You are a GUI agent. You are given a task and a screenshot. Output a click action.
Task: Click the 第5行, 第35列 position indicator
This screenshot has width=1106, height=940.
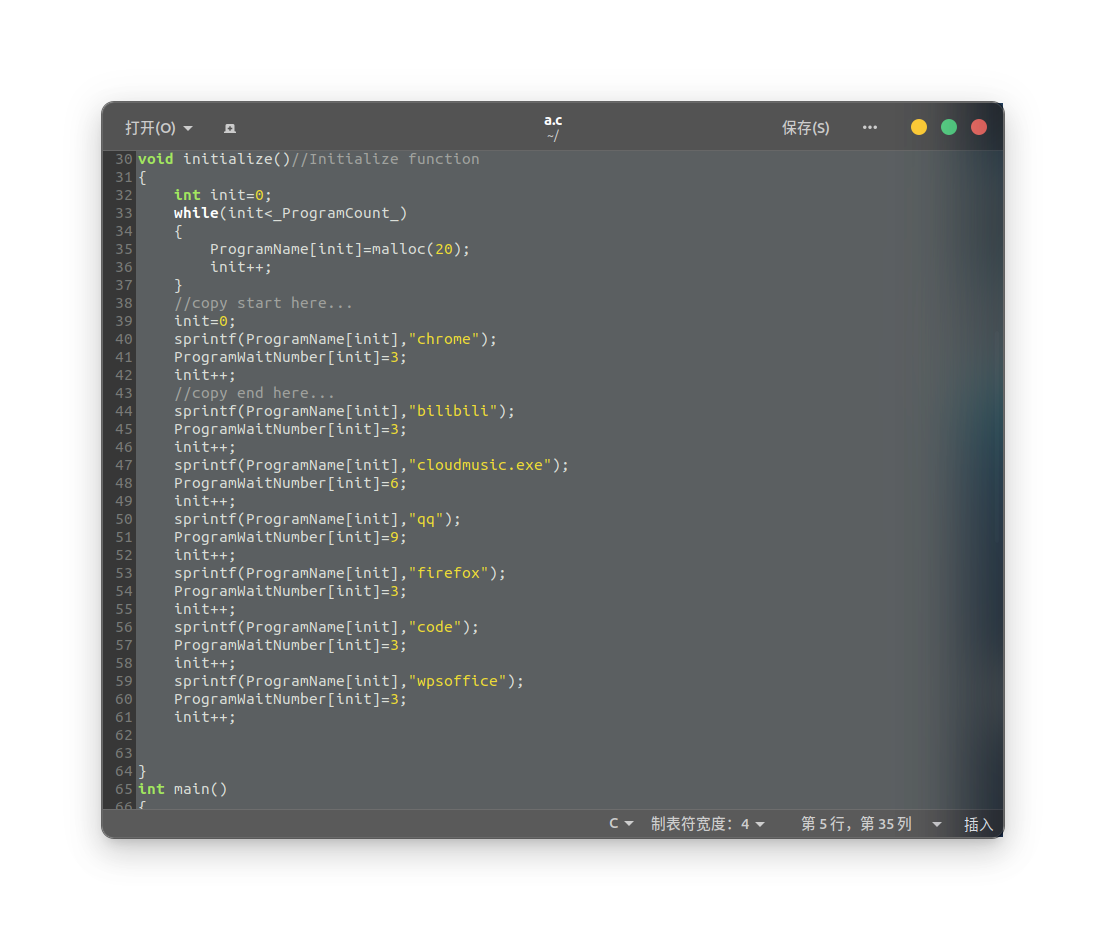coord(857,823)
